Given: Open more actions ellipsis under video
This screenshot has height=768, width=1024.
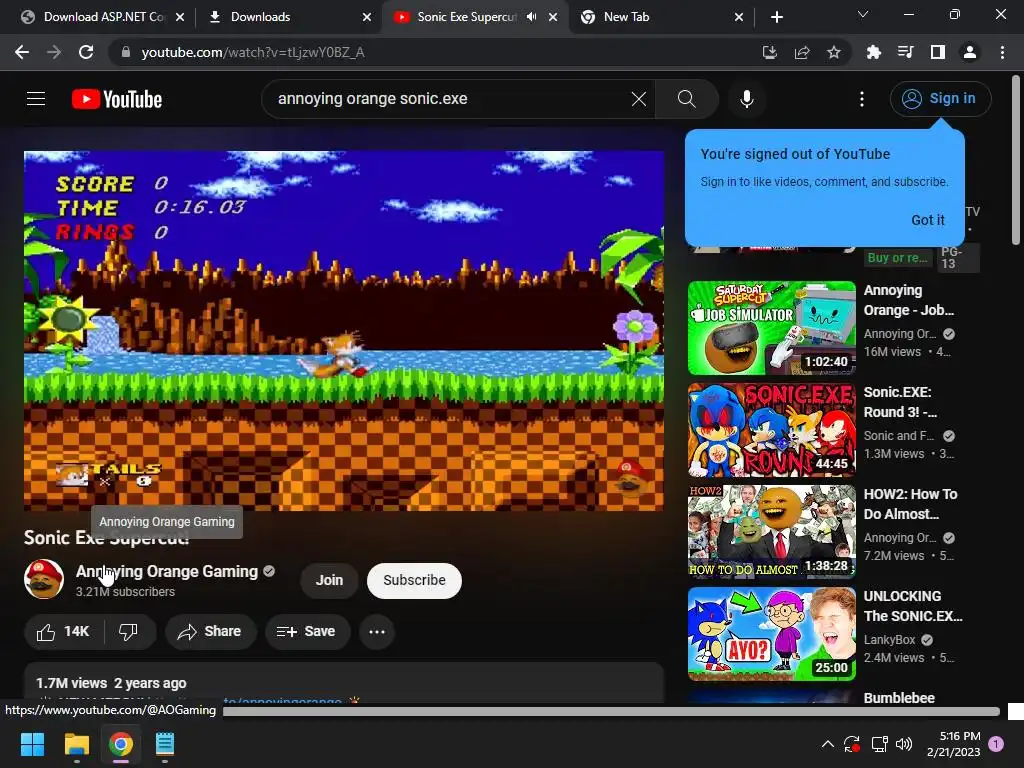Looking at the screenshot, I should [377, 632].
